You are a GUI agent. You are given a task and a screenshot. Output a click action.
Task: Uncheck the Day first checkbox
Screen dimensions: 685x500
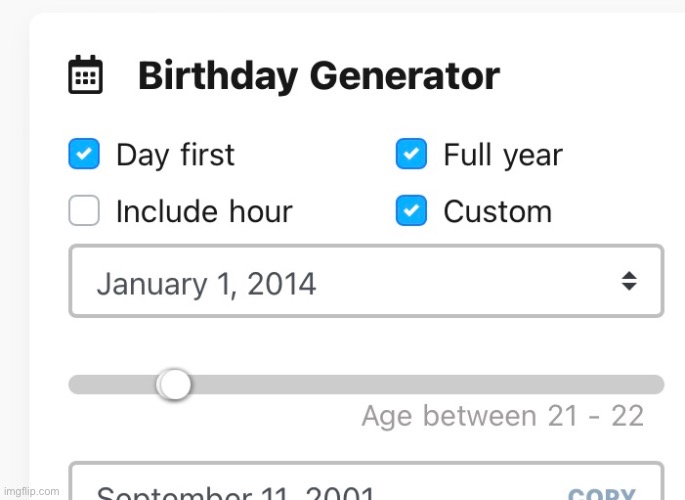[x=84, y=155]
